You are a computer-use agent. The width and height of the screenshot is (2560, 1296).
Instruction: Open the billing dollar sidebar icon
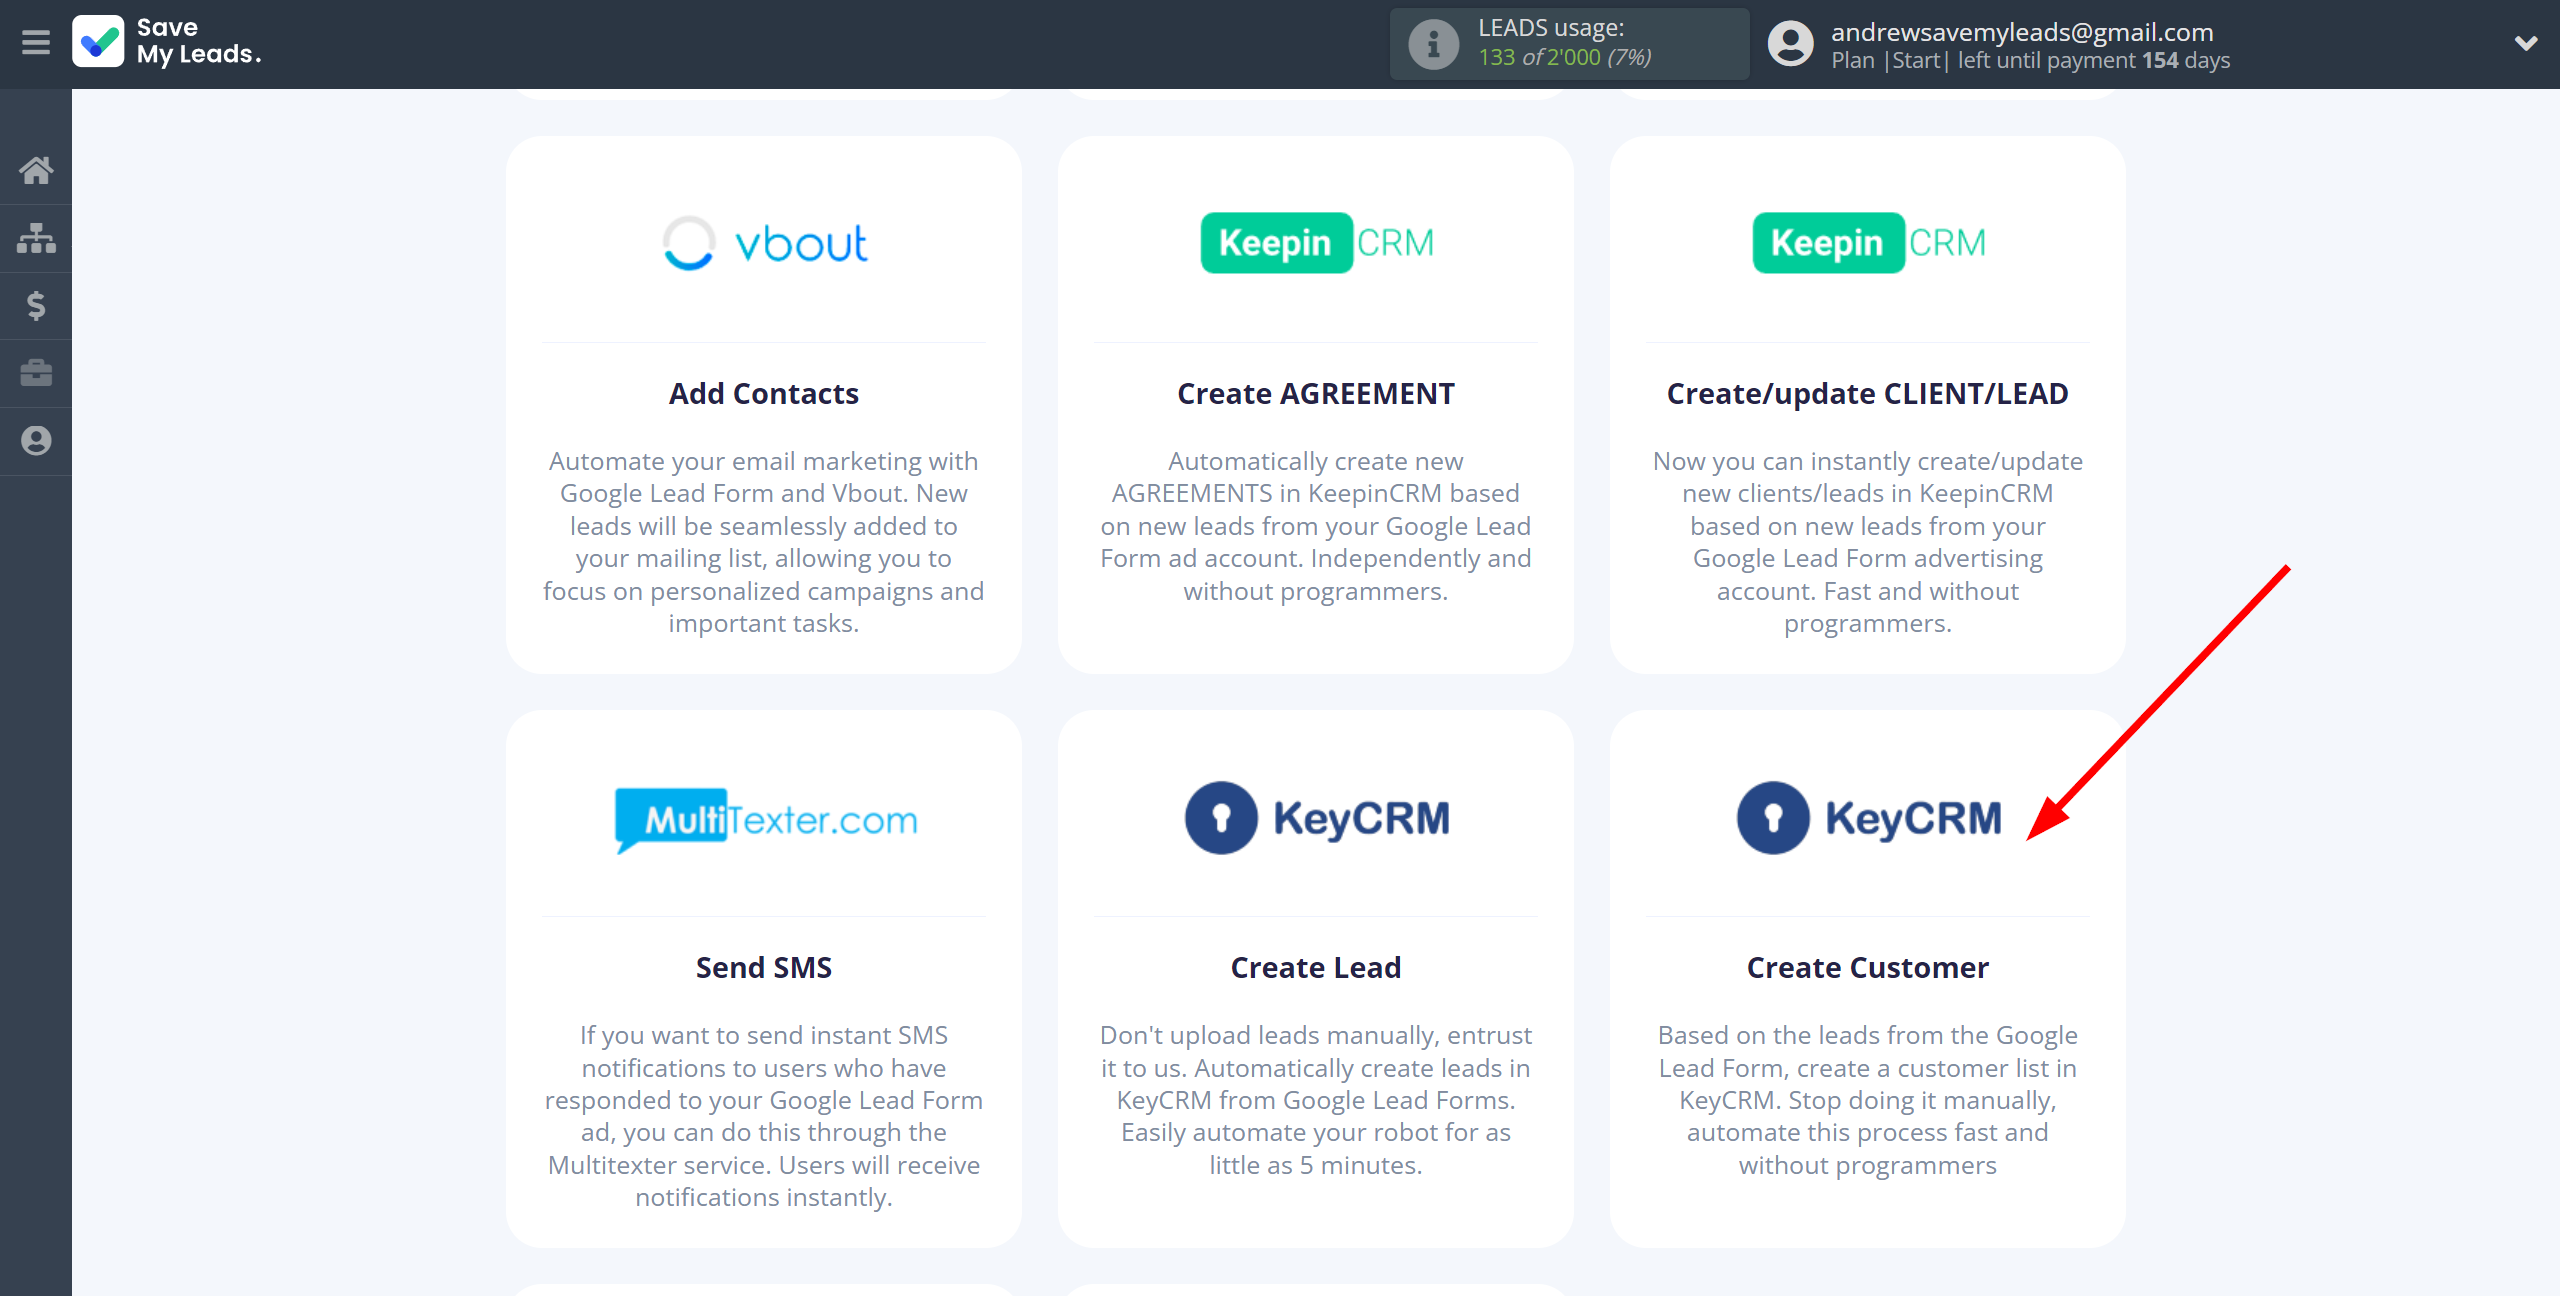(x=36, y=305)
